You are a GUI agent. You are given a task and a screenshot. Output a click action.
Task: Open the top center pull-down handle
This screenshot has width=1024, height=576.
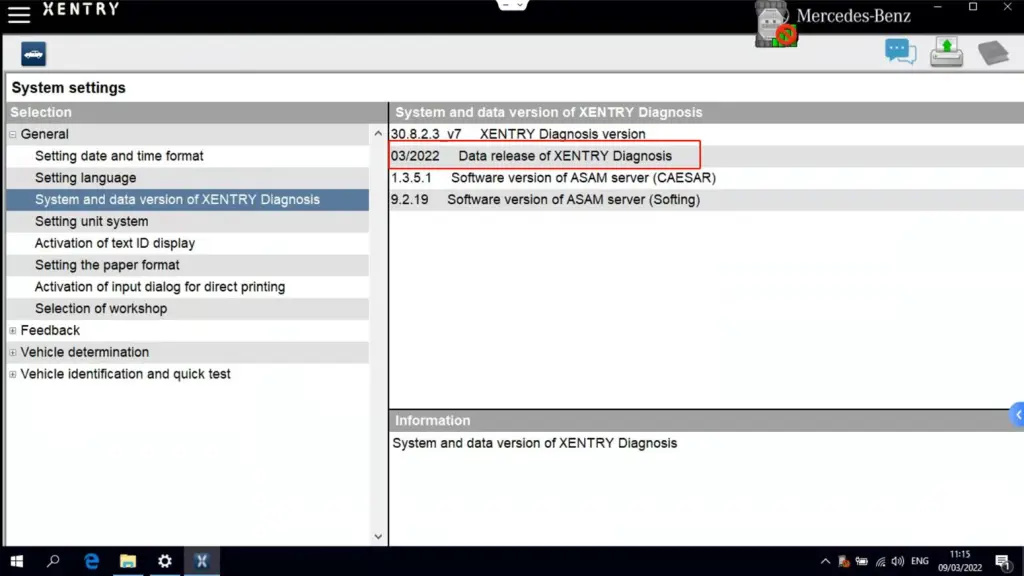tap(513, 5)
